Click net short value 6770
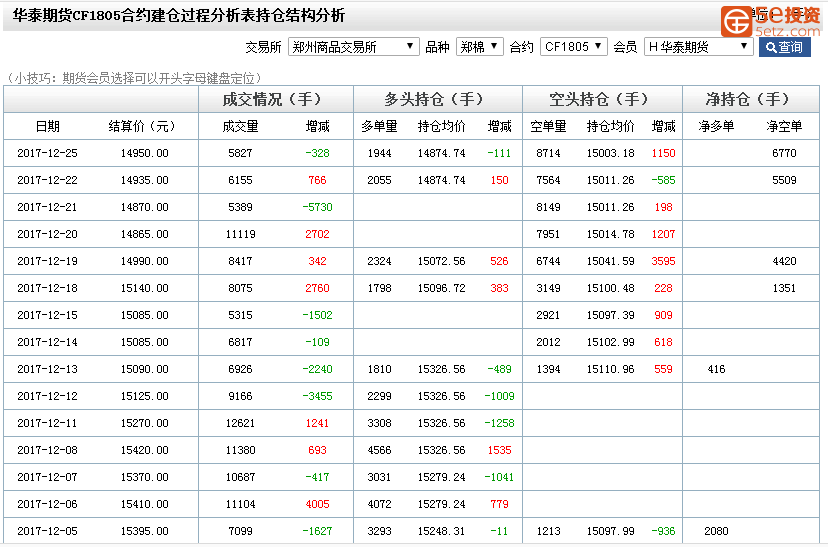This screenshot has height=547, width=828. [784, 153]
